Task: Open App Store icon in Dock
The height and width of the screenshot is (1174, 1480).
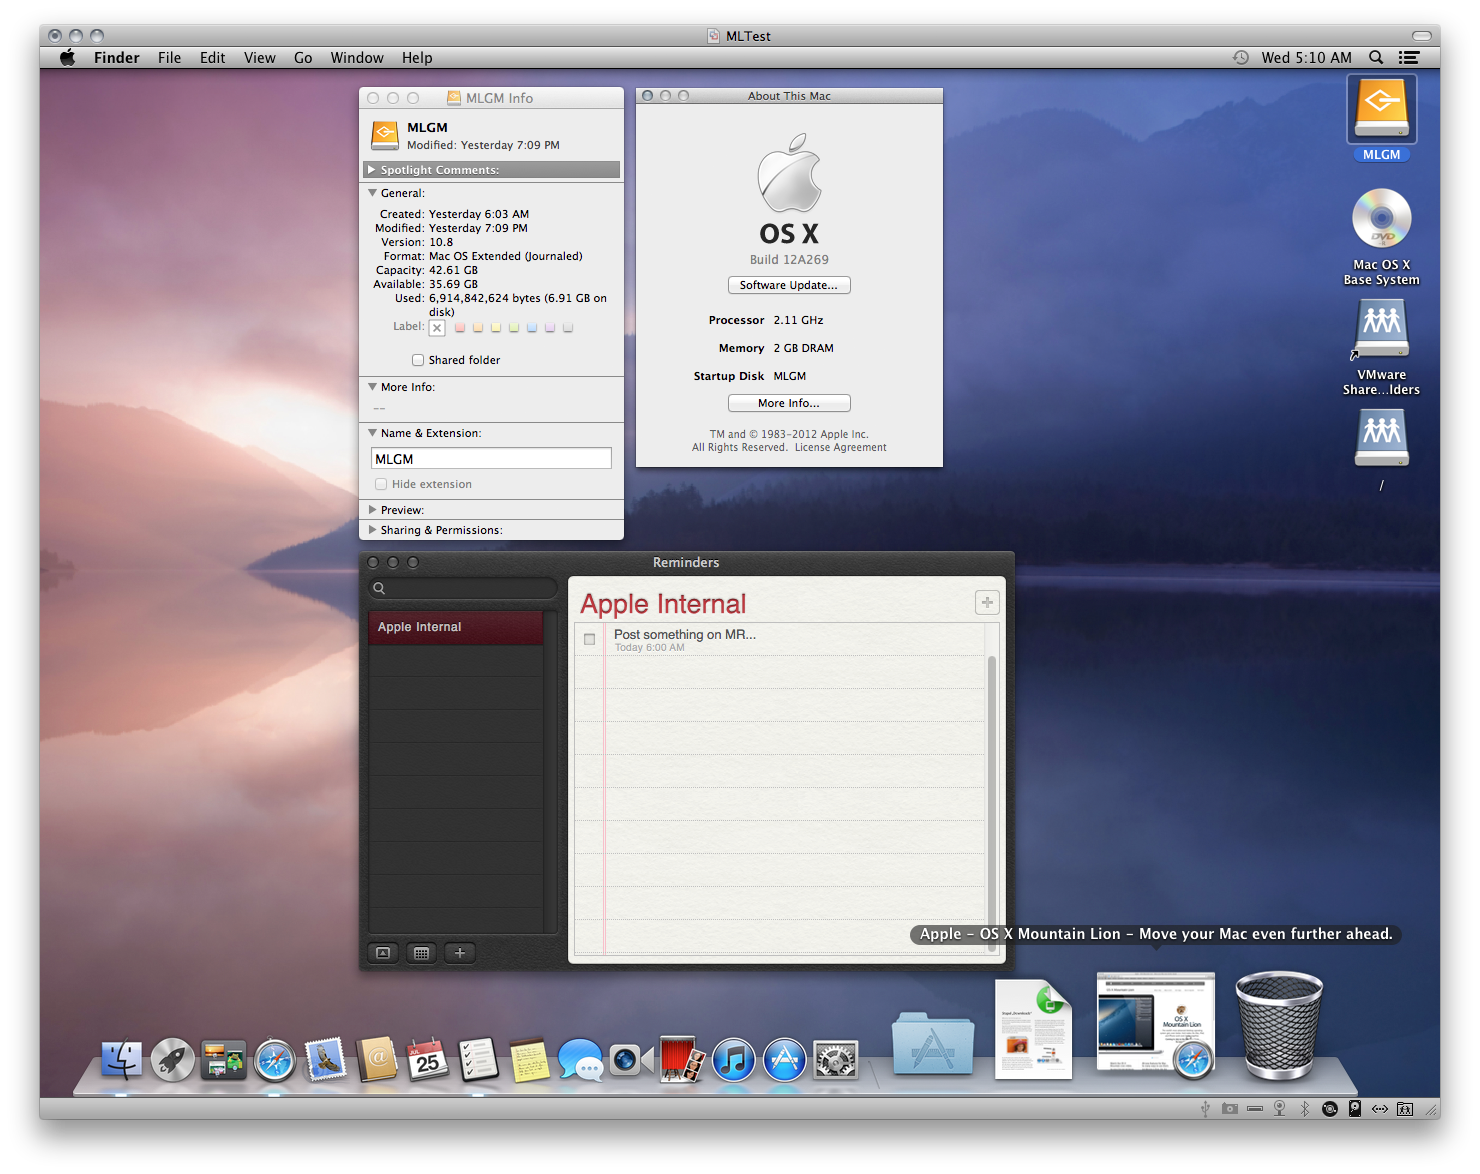Action: 785,1061
